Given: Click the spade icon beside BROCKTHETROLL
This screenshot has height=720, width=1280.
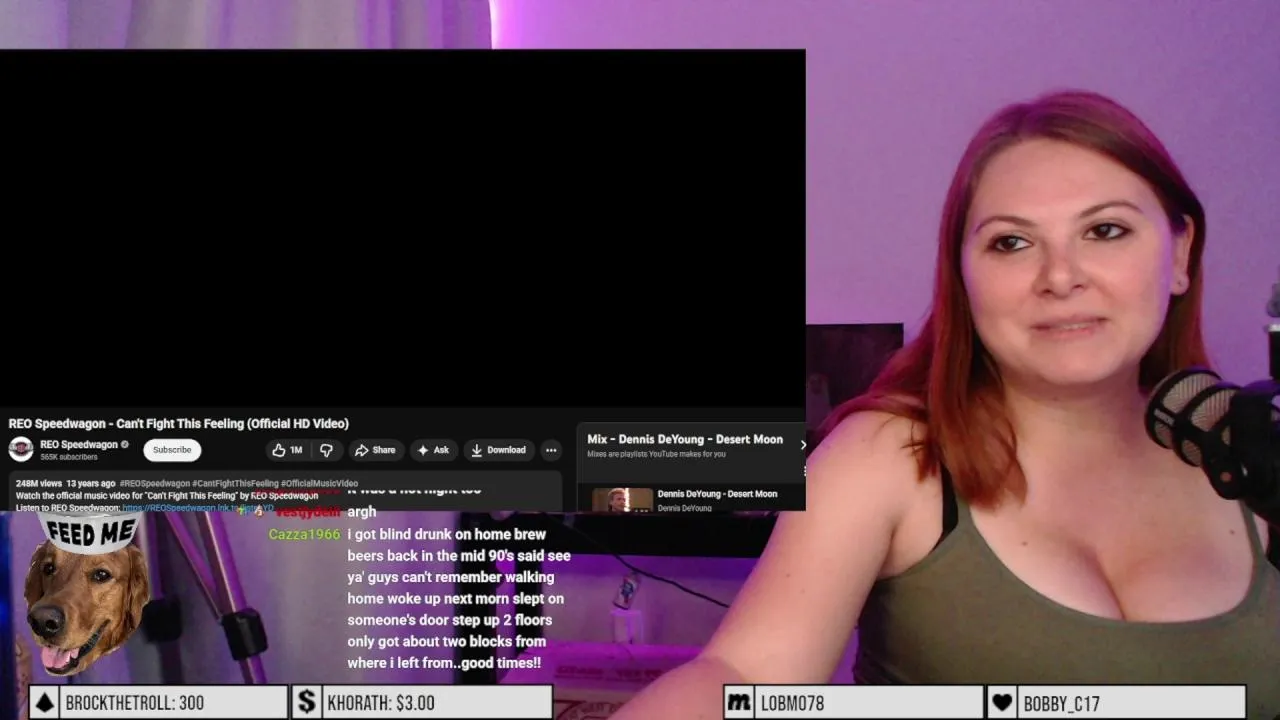Looking at the screenshot, I should coord(44,703).
